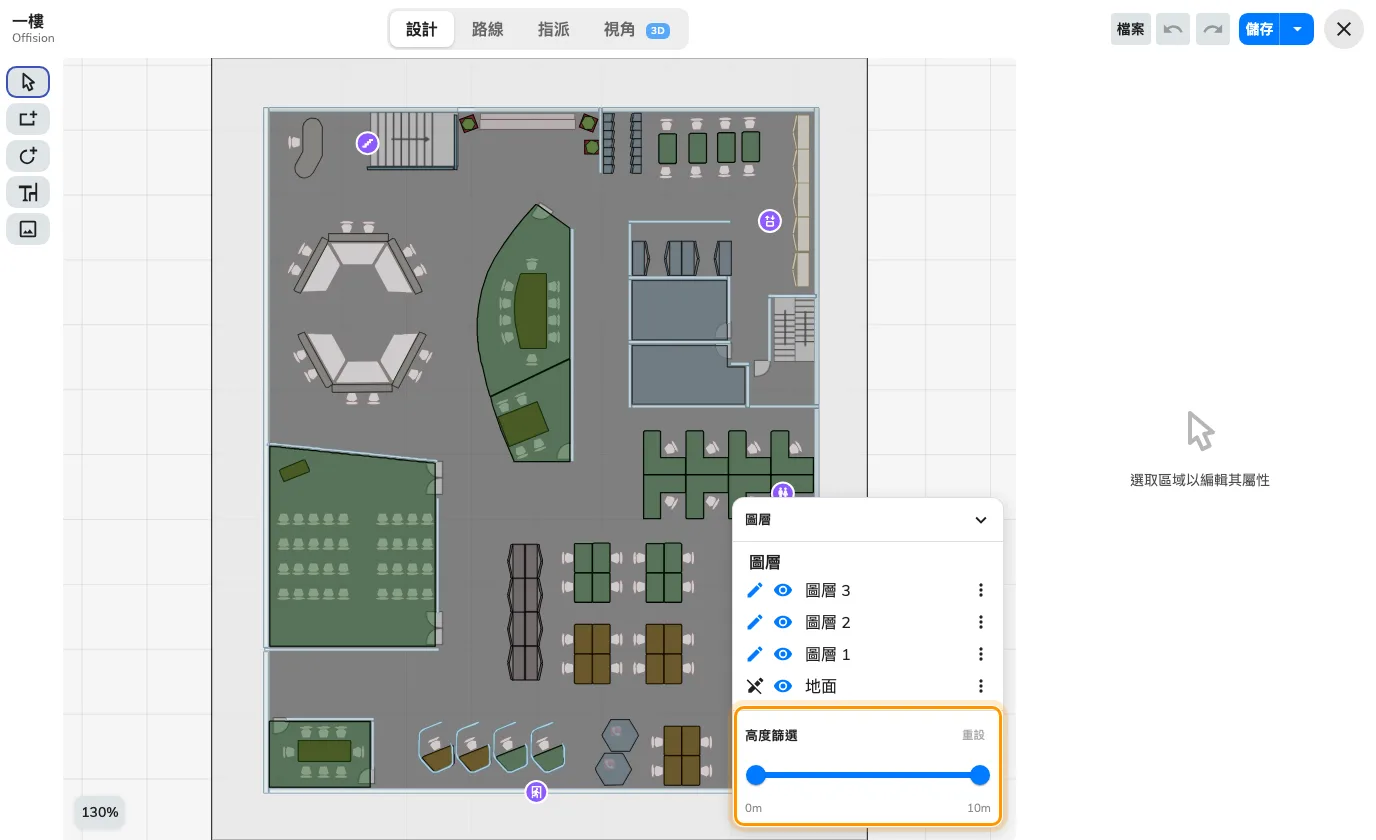Select the pointer selection tool

point(28,82)
